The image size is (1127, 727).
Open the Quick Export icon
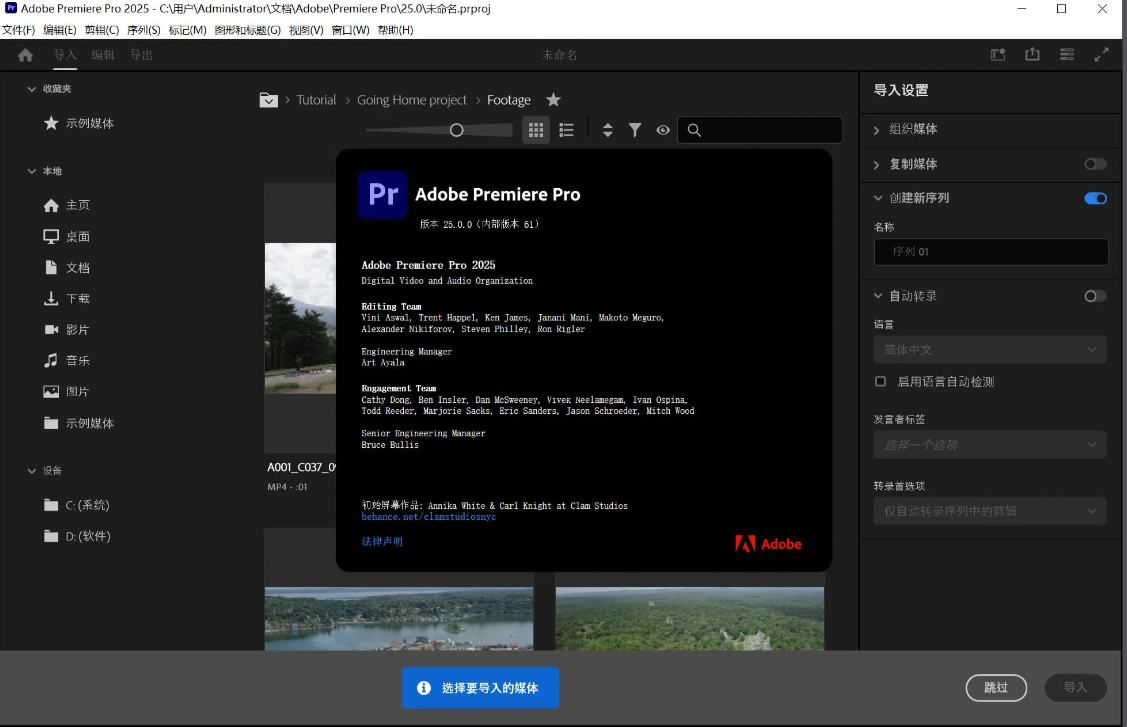(x=1032, y=55)
